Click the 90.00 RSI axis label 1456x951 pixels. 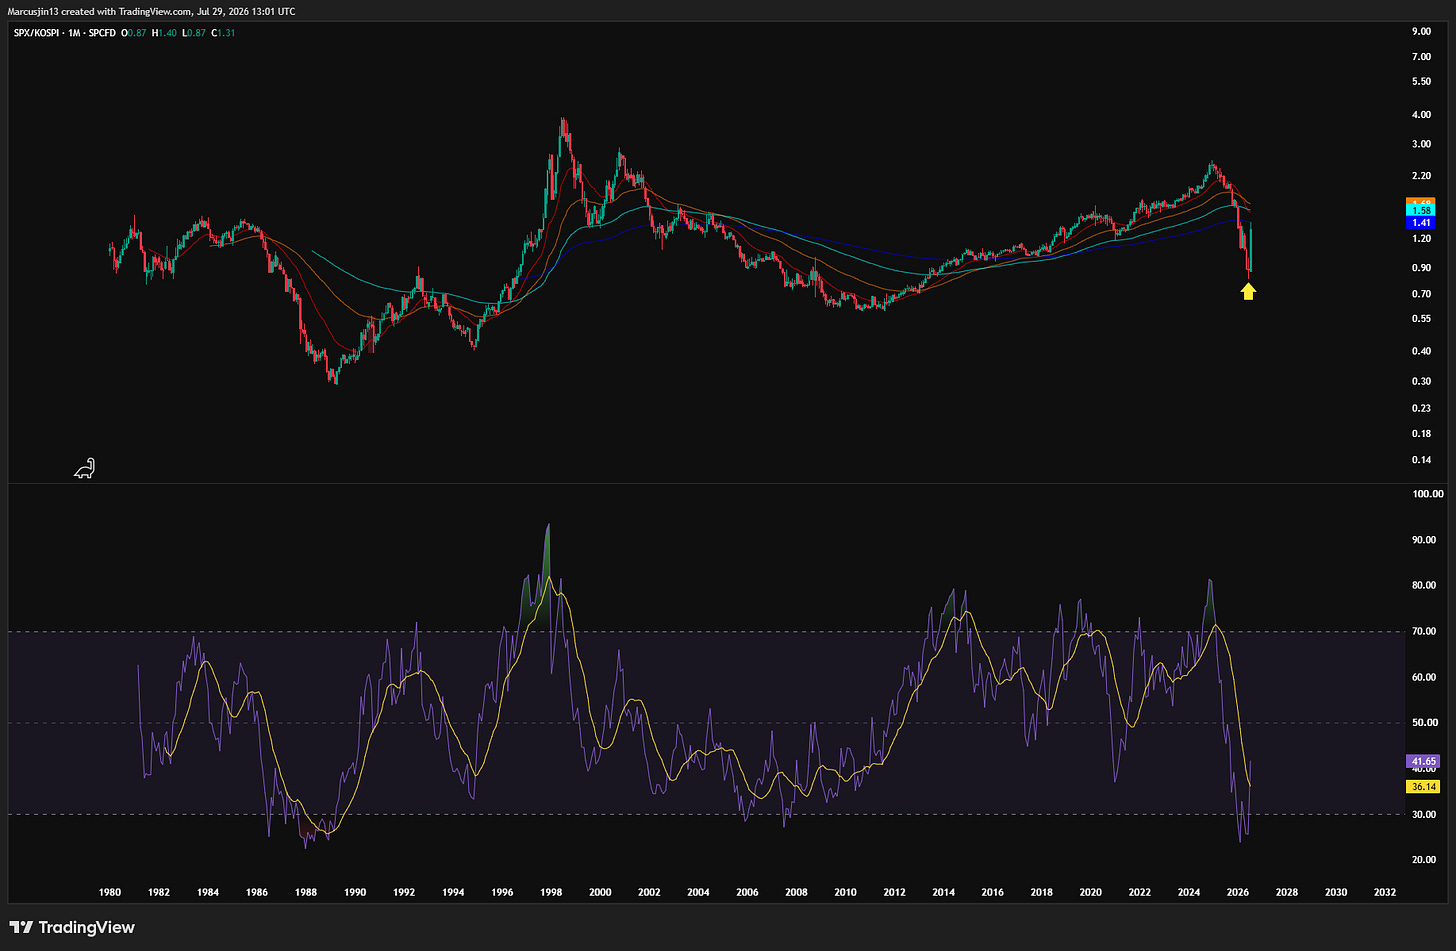tap(1424, 540)
